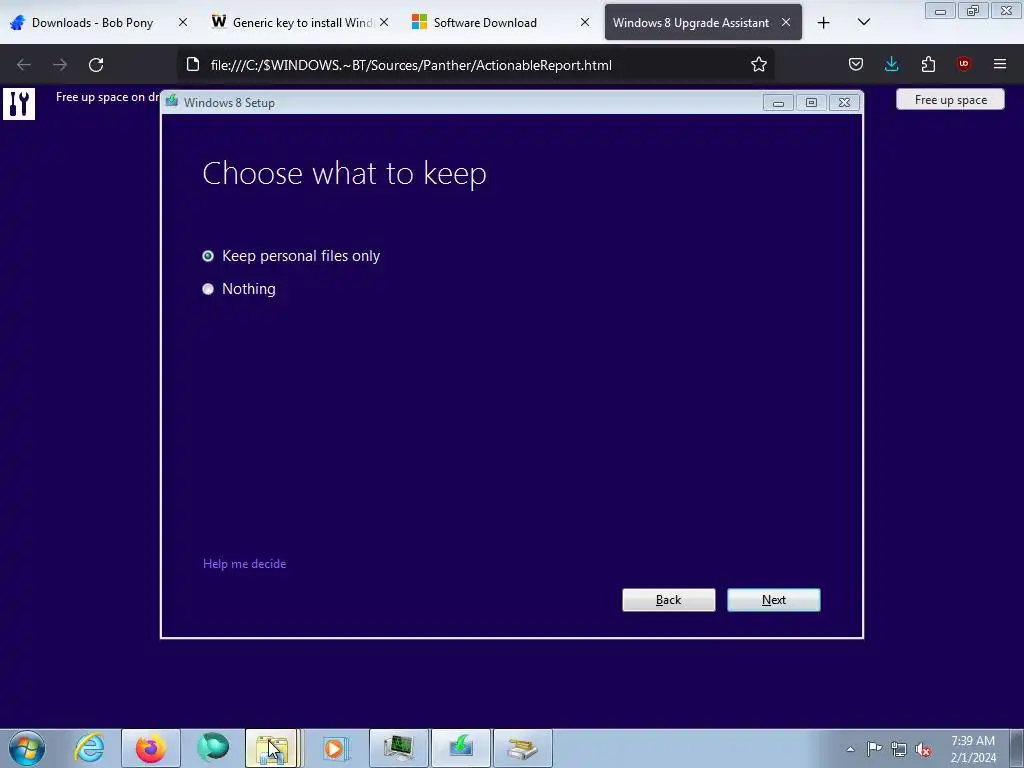
Task: Click the Back button in Setup
Action: 668,600
